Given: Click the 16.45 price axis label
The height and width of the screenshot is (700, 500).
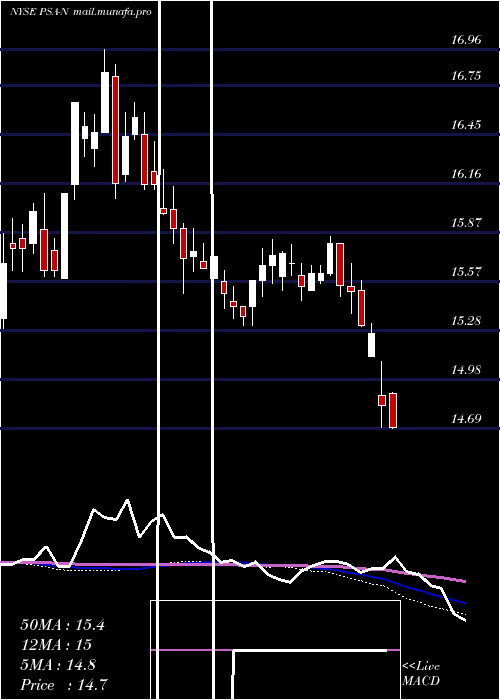Looking at the screenshot, I should click(x=466, y=125).
